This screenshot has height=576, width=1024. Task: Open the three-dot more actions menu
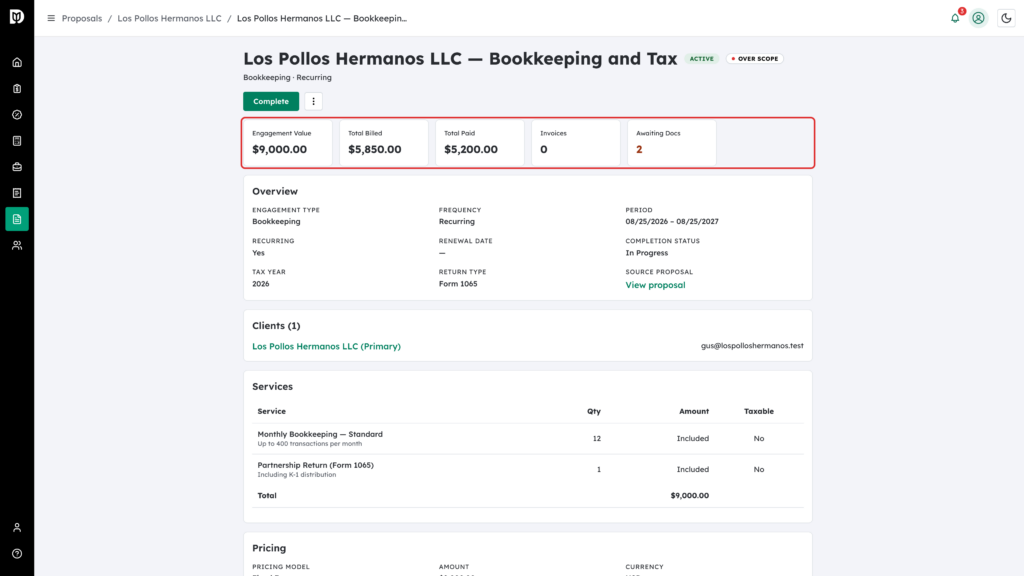[x=313, y=101]
